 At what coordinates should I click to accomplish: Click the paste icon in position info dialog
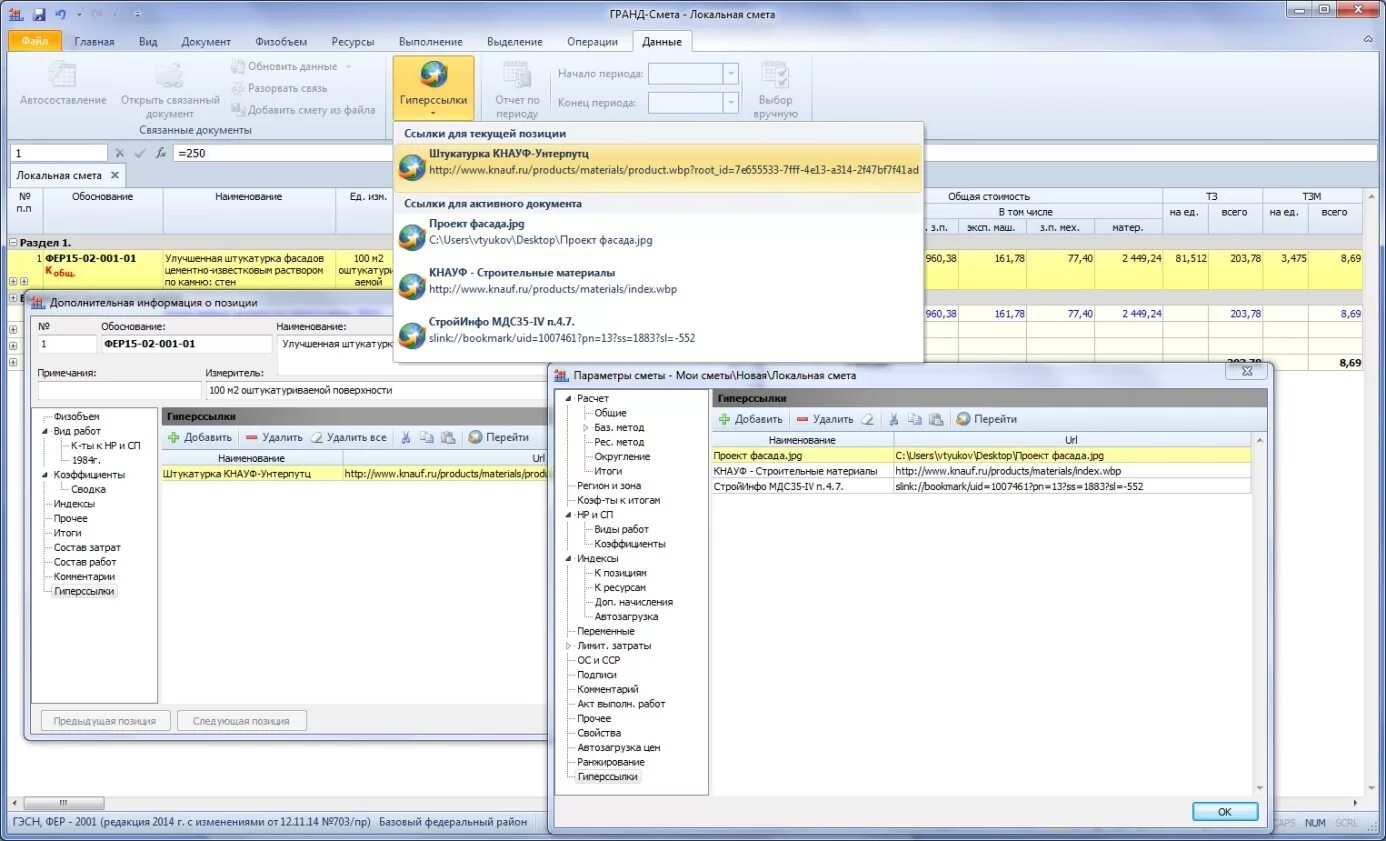pos(448,437)
